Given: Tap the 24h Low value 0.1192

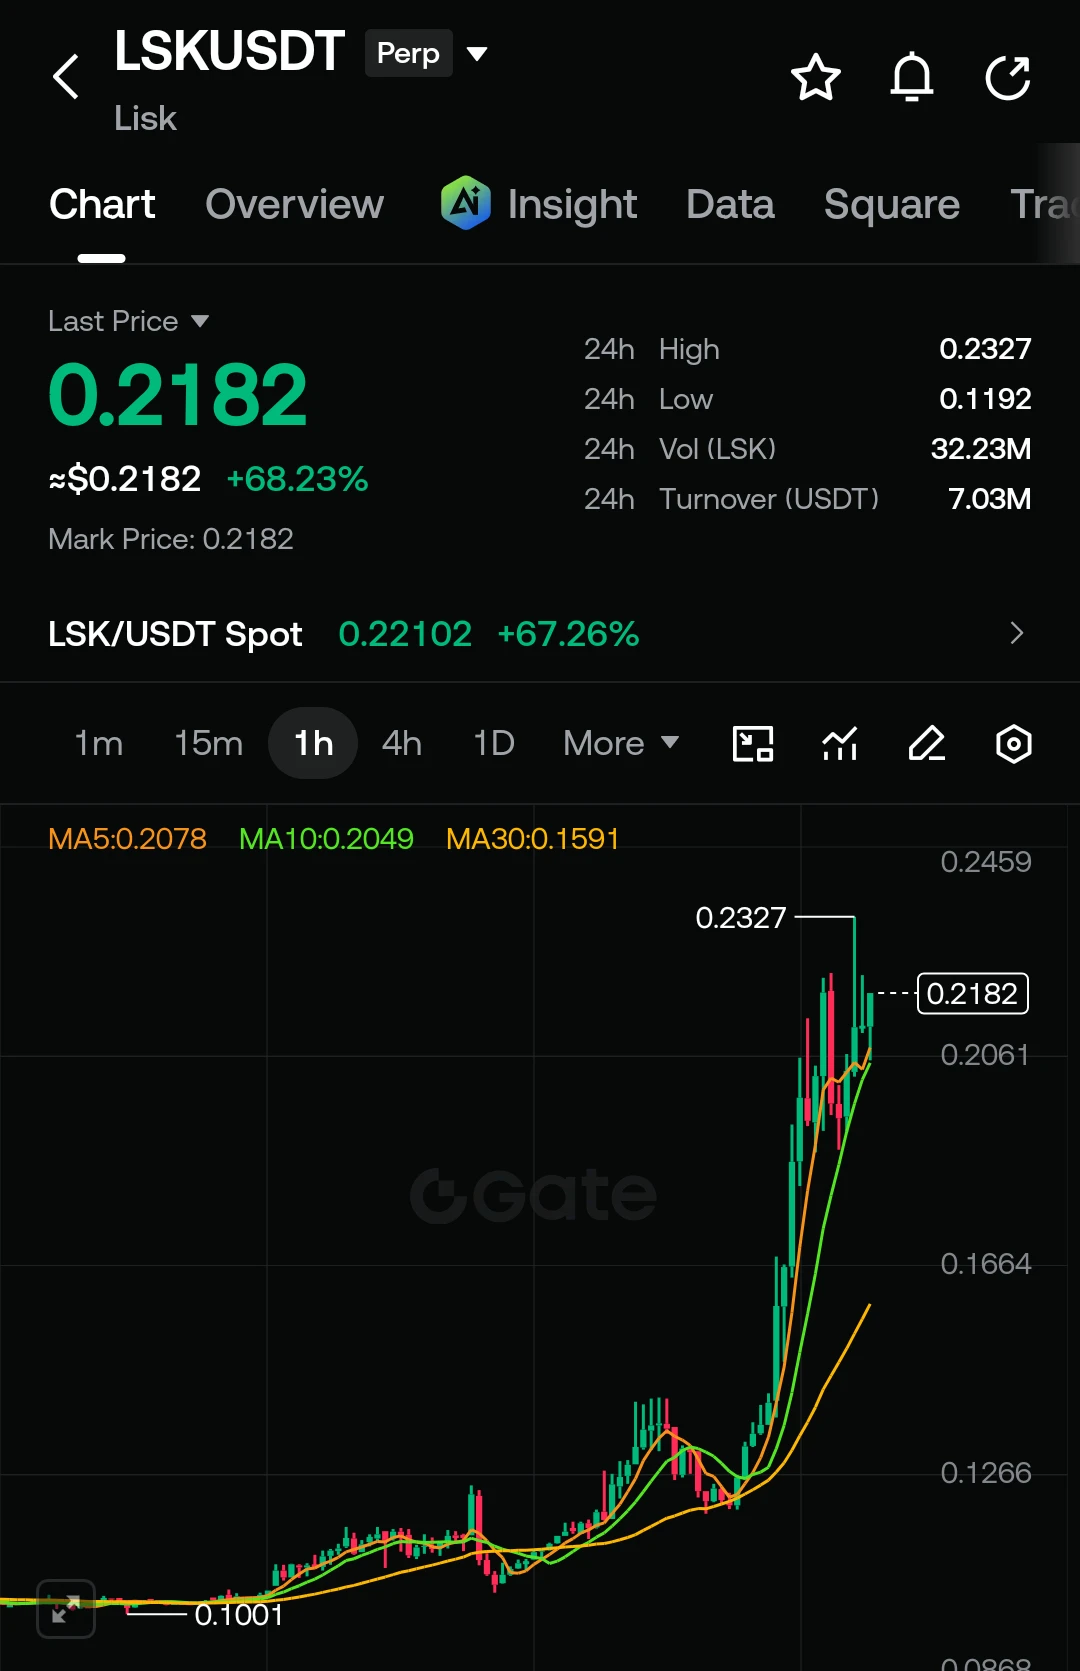Looking at the screenshot, I should click(985, 399).
